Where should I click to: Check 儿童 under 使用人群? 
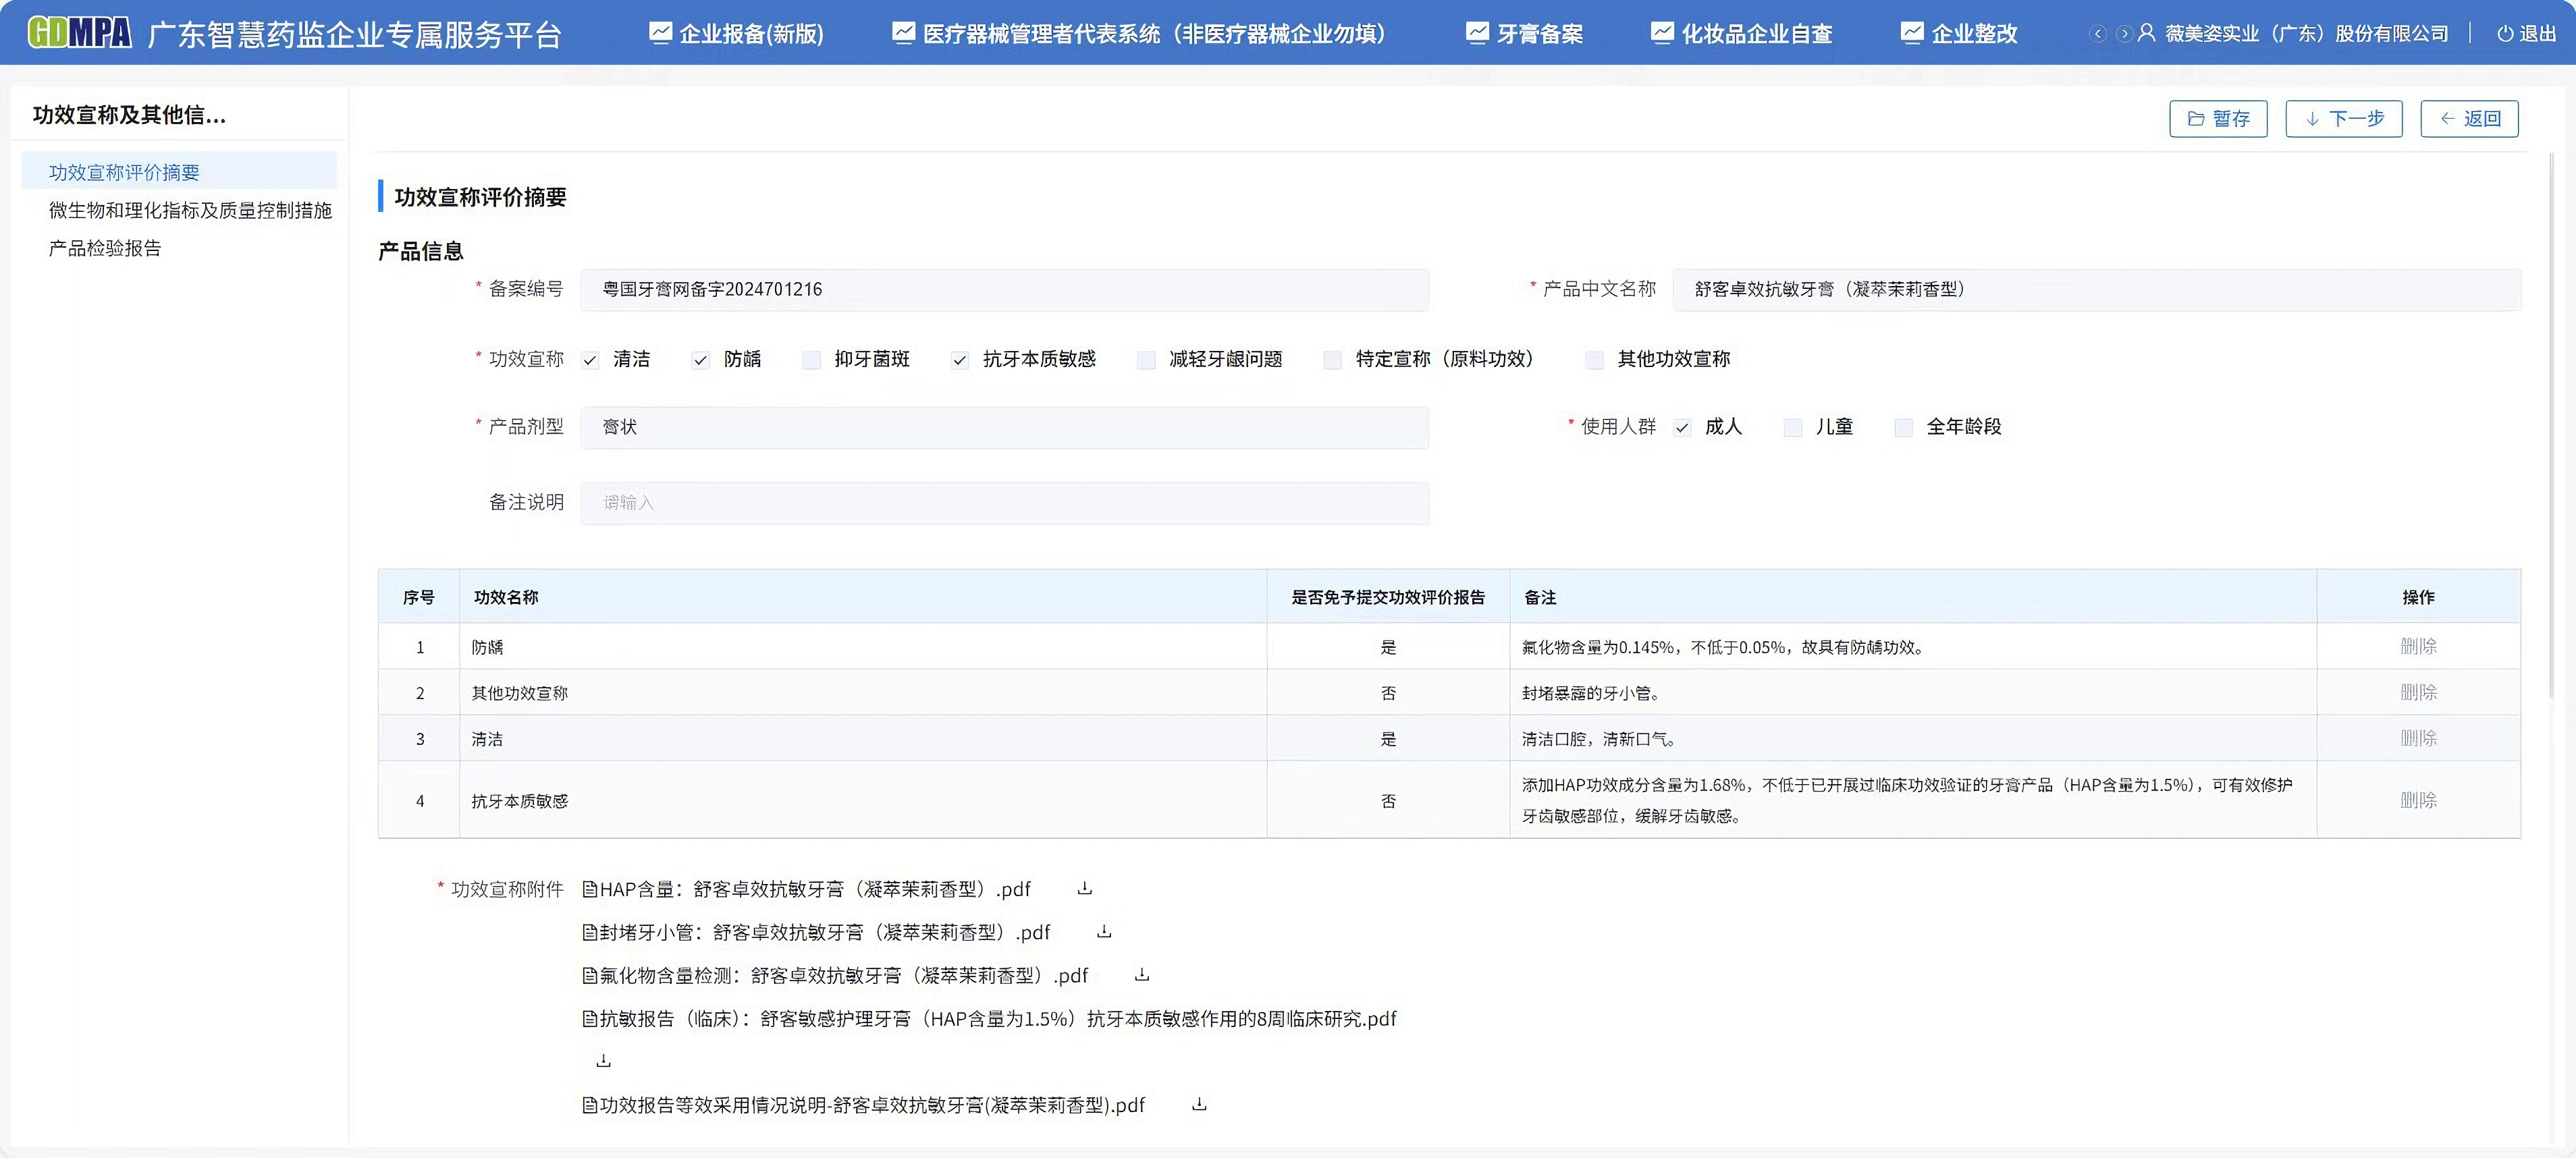(x=1792, y=427)
